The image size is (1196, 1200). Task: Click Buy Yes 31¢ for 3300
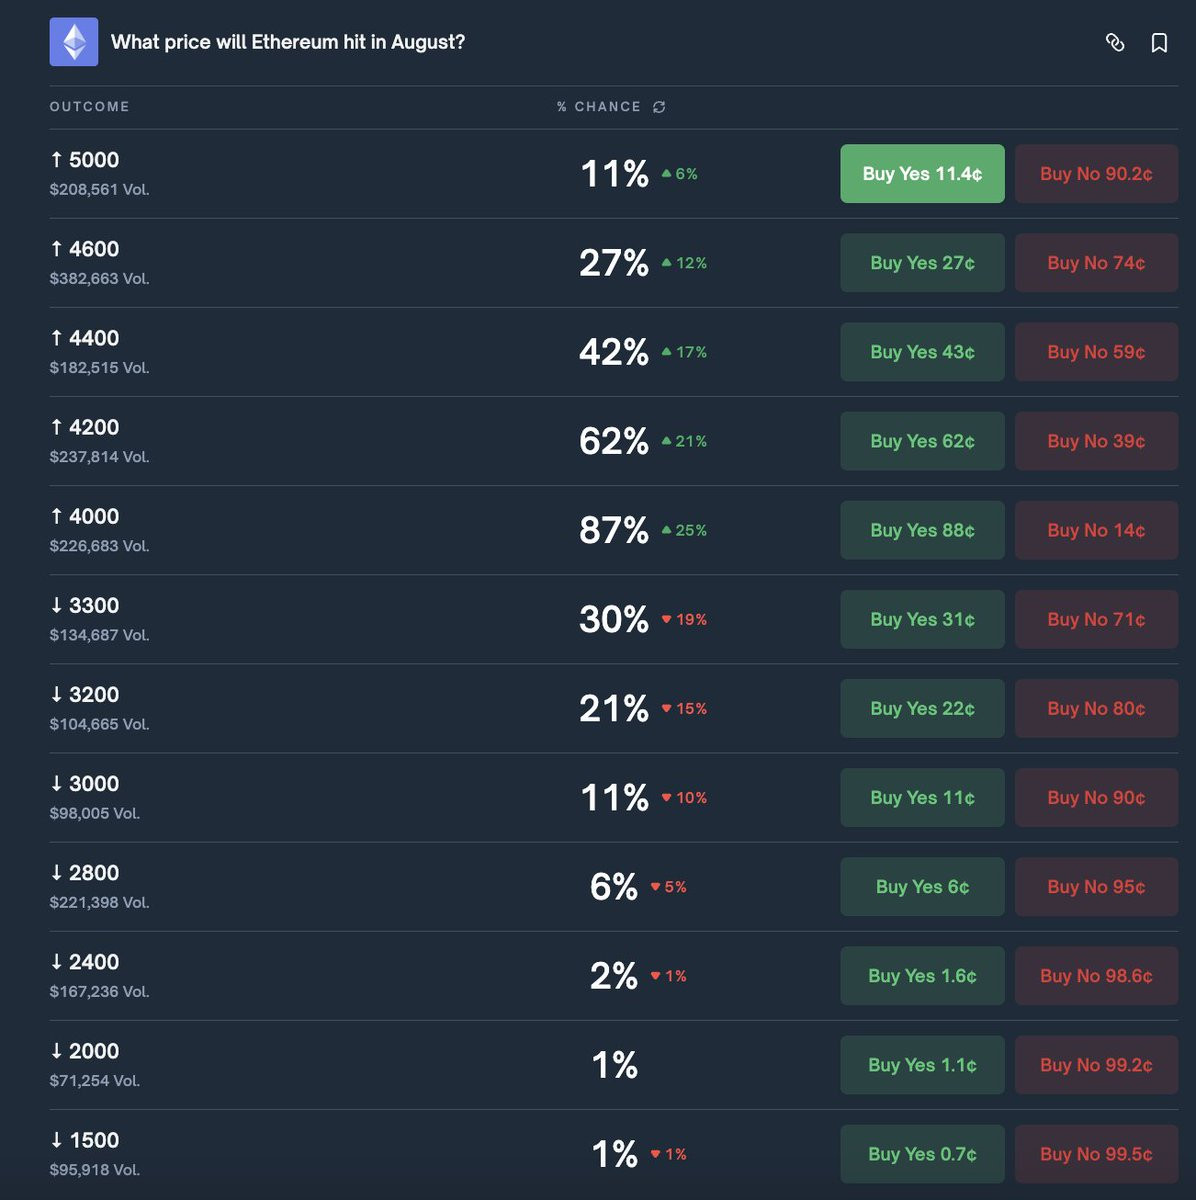pyautogui.click(x=922, y=619)
